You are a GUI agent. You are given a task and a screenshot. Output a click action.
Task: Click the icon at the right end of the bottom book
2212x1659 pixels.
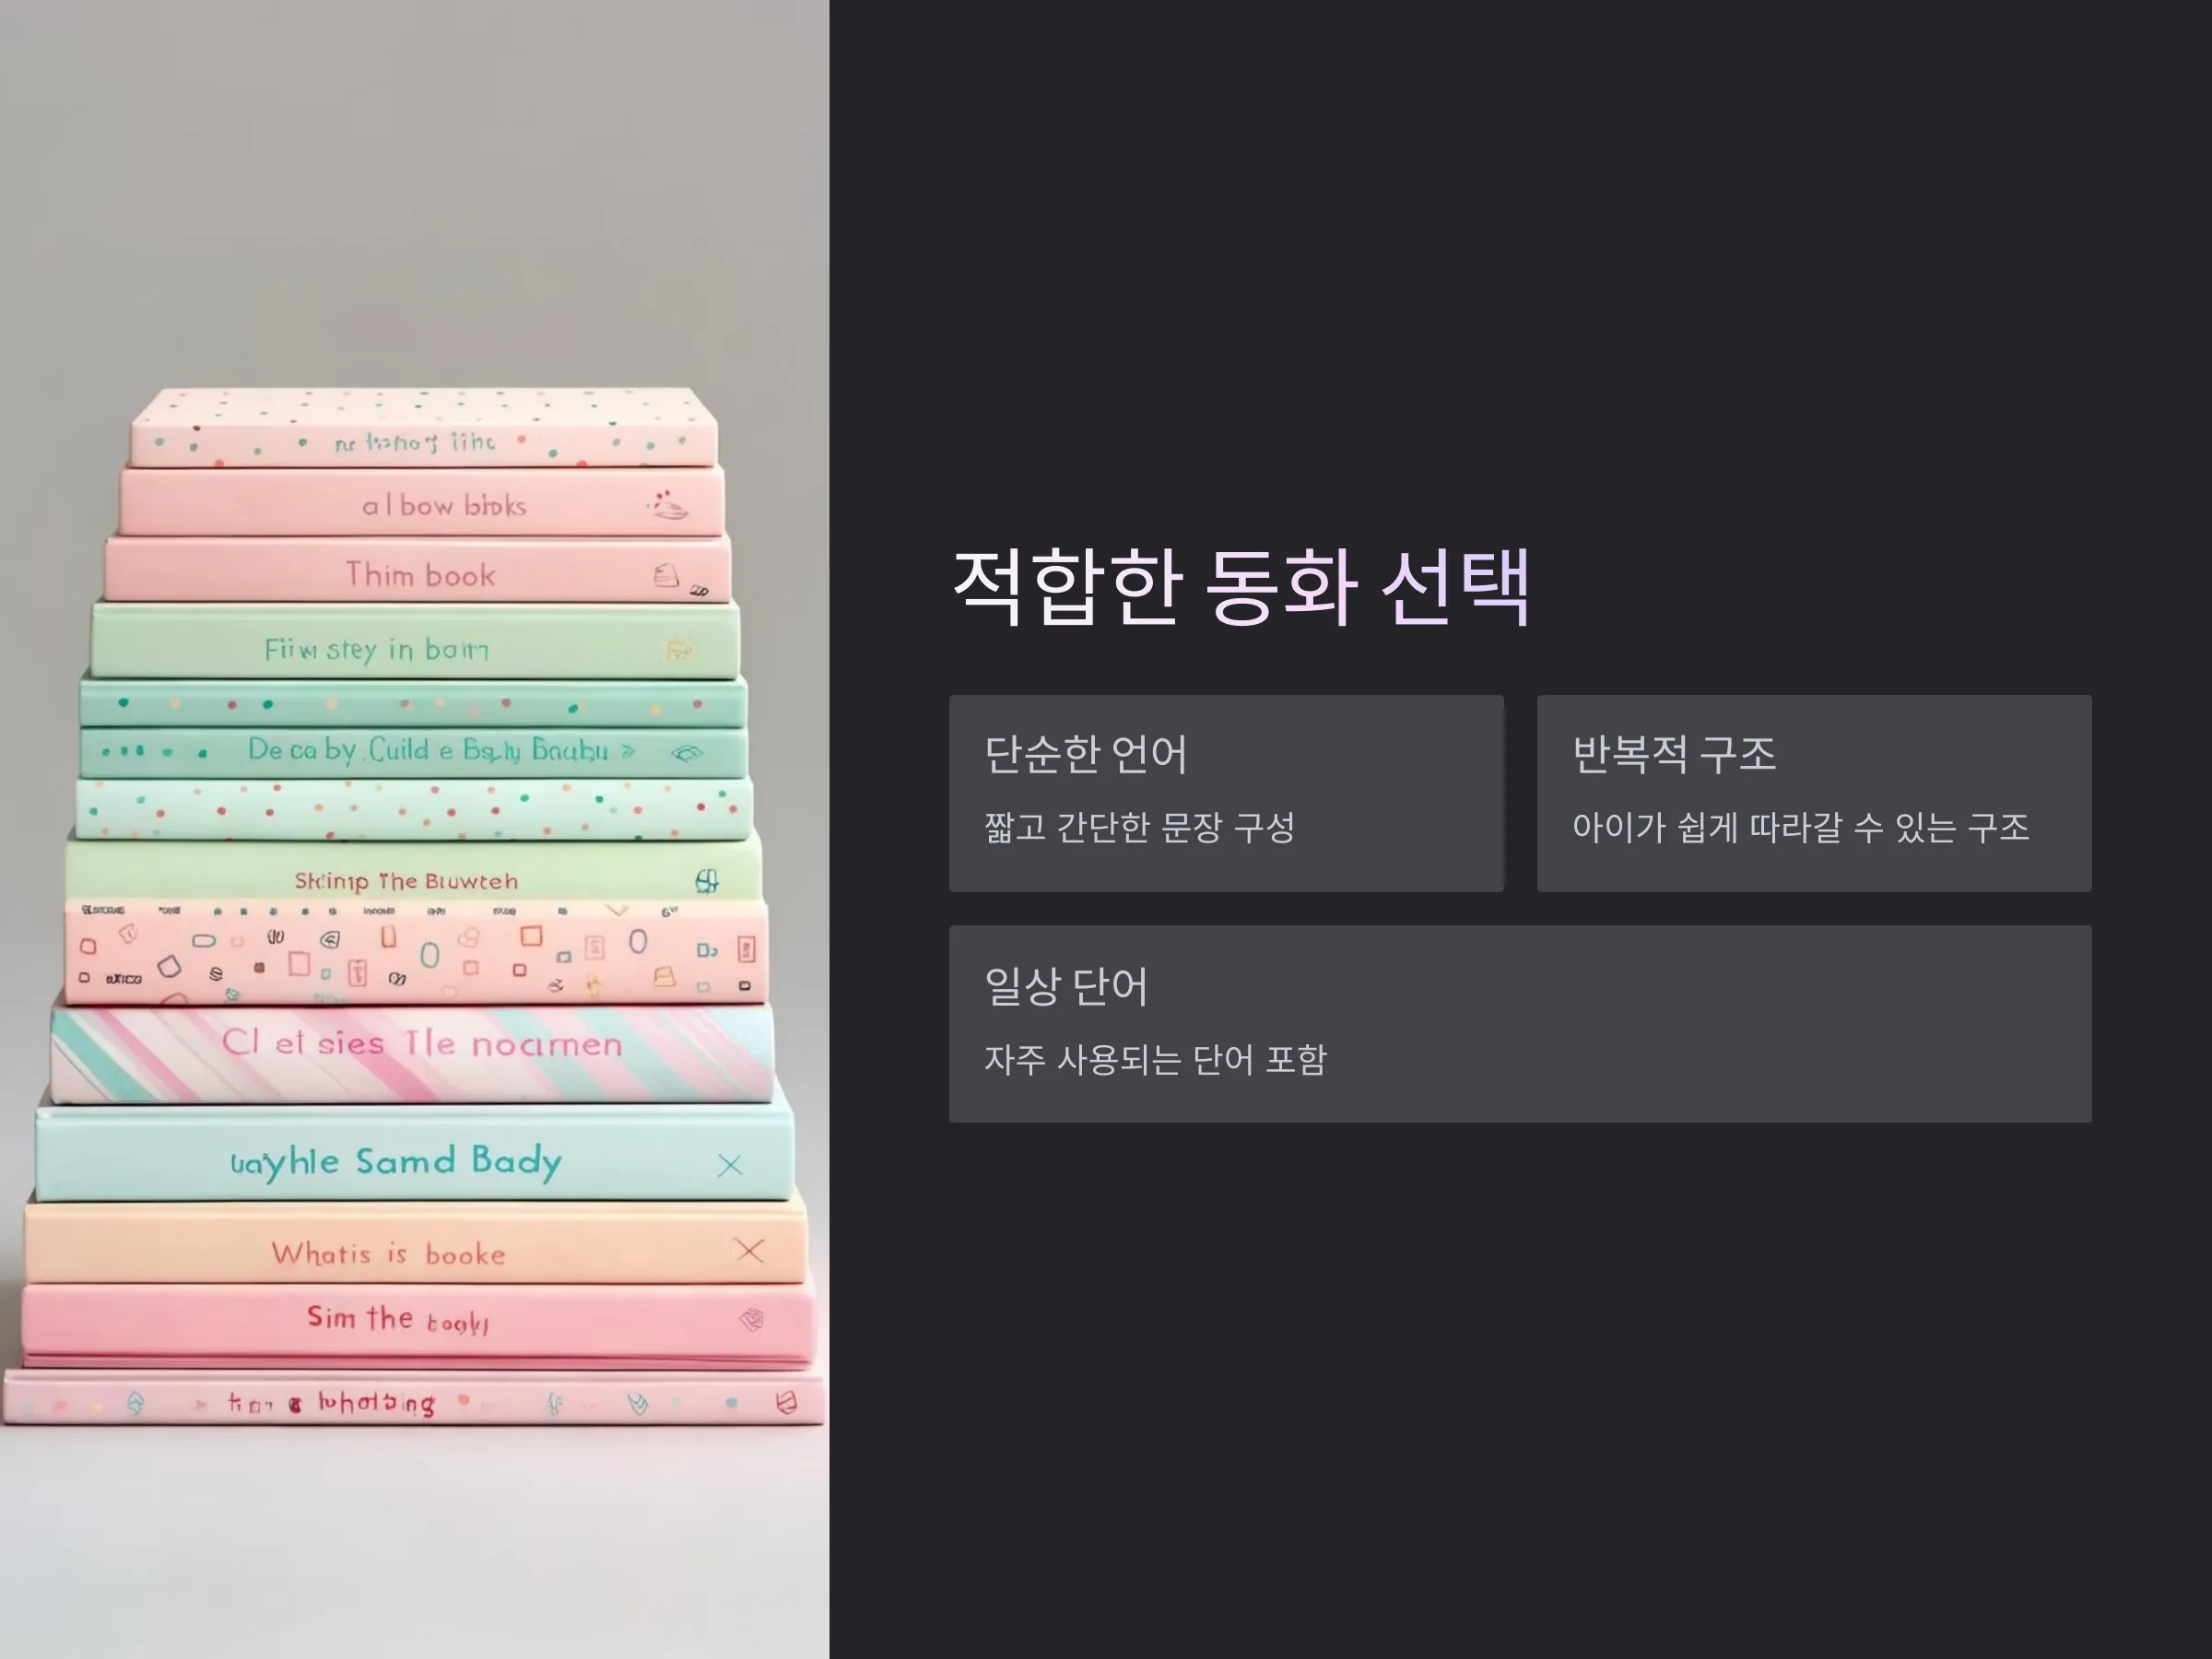pos(787,1403)
